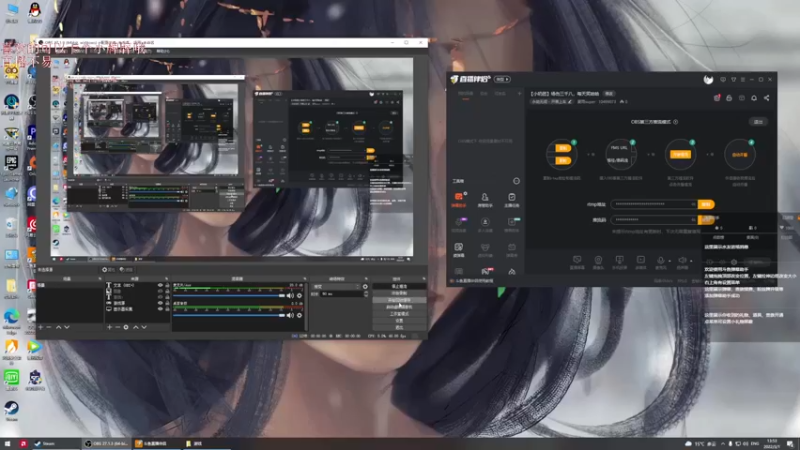Toggle visibility of 游戏源 source
Viewport: 800px width, 450px height.
pos(160,303)
